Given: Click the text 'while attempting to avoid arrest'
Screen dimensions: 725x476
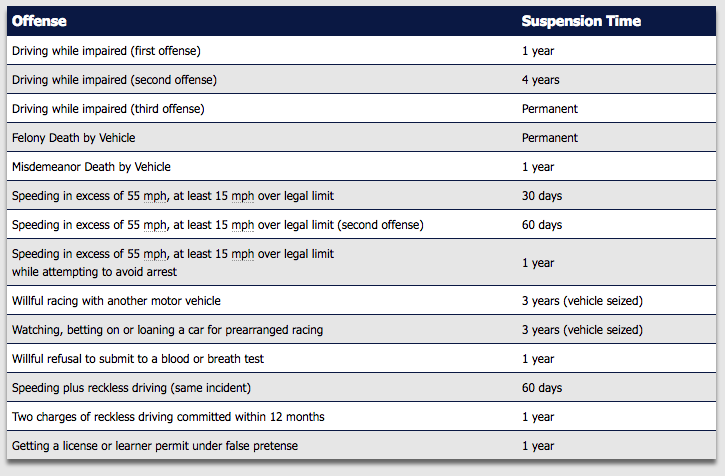Looking at the screenshot, I should (x=95, y=271).
